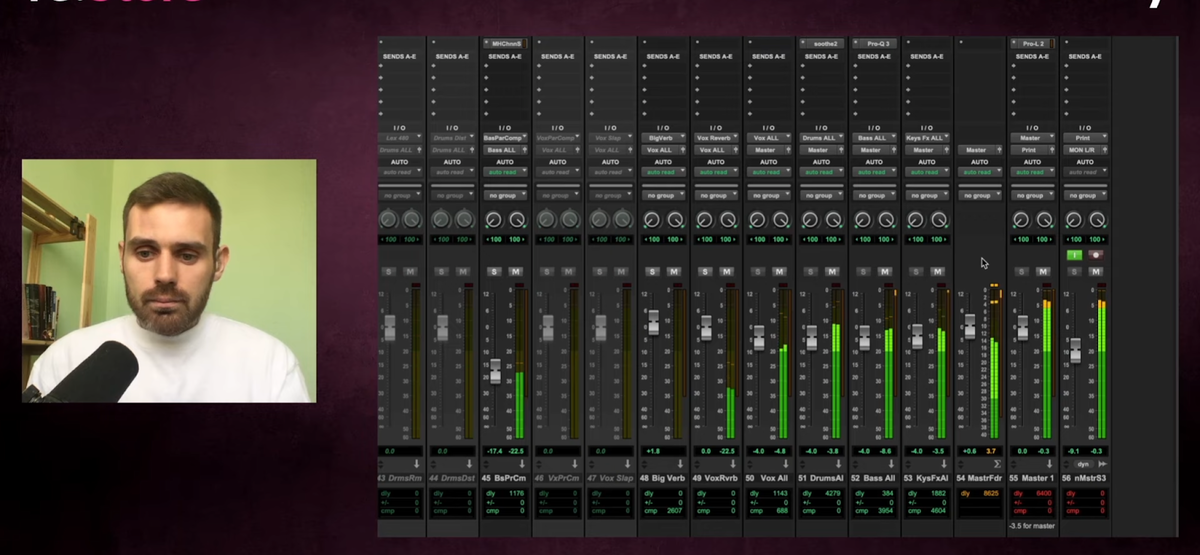Toggle green input monitor button on nMstrS3
Viewport: 1200px width, 555px height.
[x=1073, y=255]
